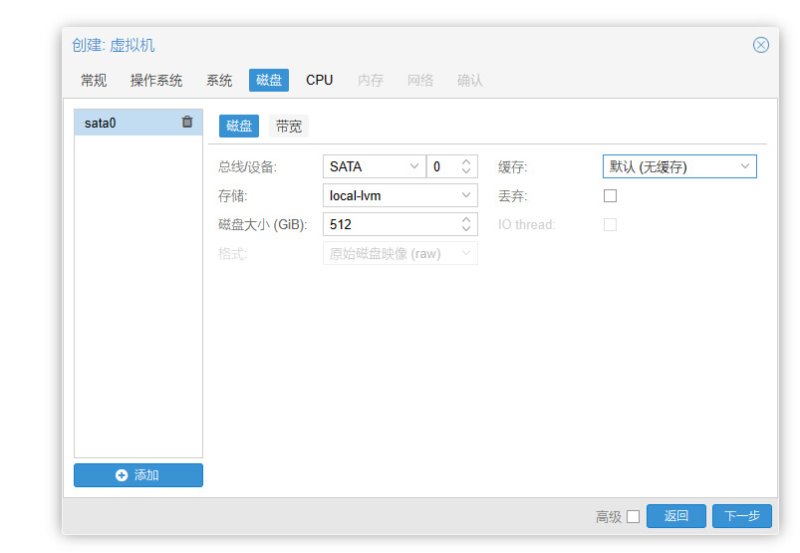Switch to the 带宽 bandwidth sub-tab

(x=289, y=126)
